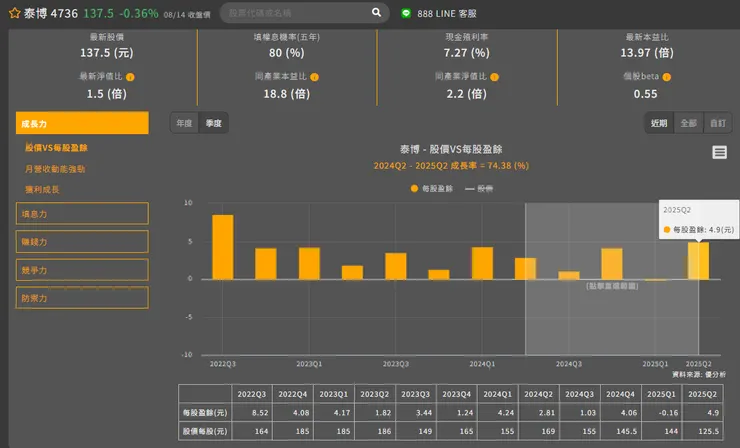Click the 最新本益比 13.97 (倍) value
This screenshot has width=740, height=448.
[647, 53]
